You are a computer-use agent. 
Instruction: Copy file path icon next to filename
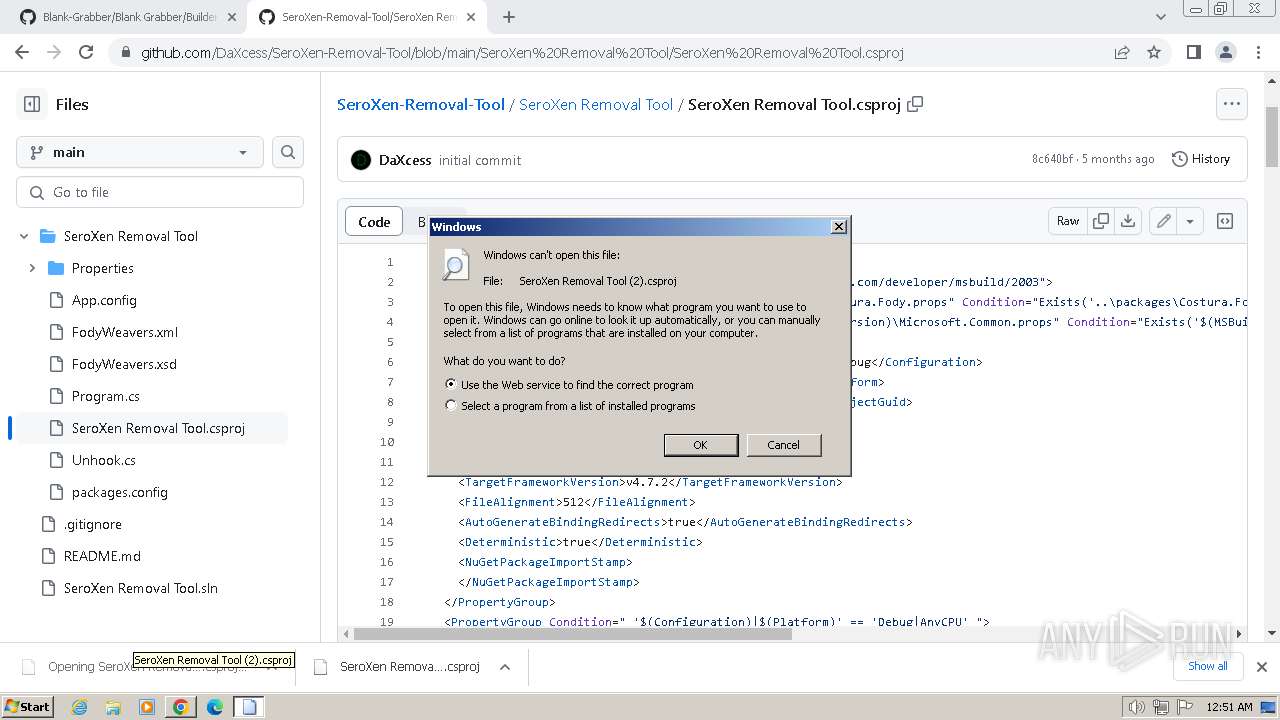915,104
